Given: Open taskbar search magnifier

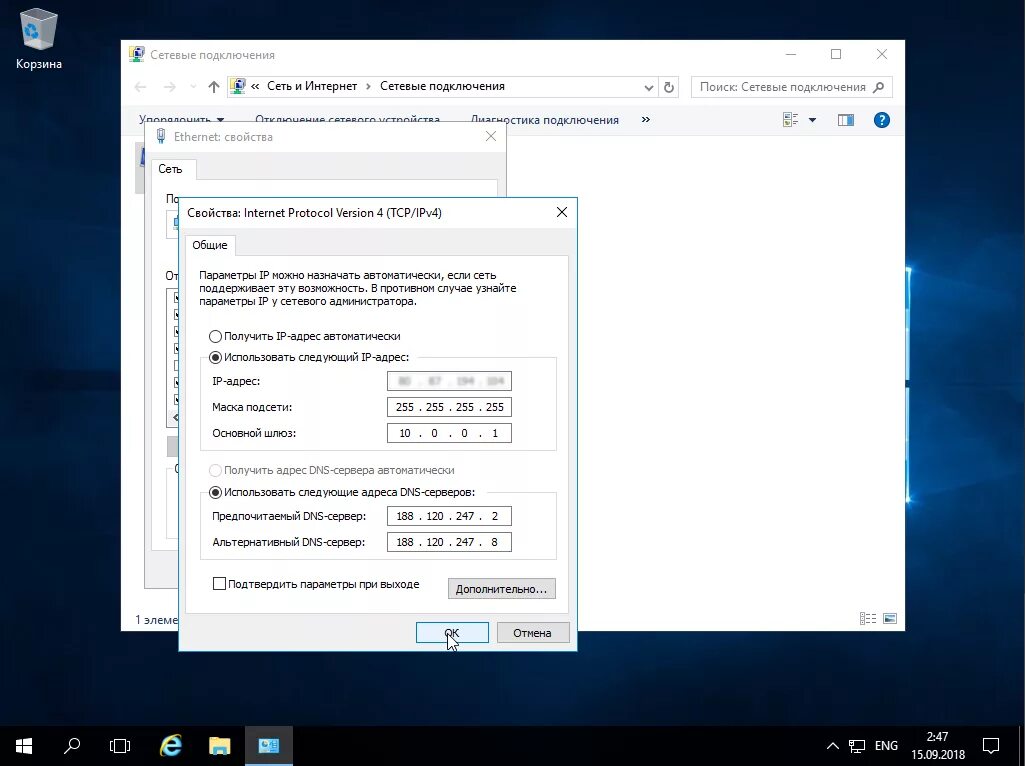Looking at the screenshot, I should (x=72, y=746).
